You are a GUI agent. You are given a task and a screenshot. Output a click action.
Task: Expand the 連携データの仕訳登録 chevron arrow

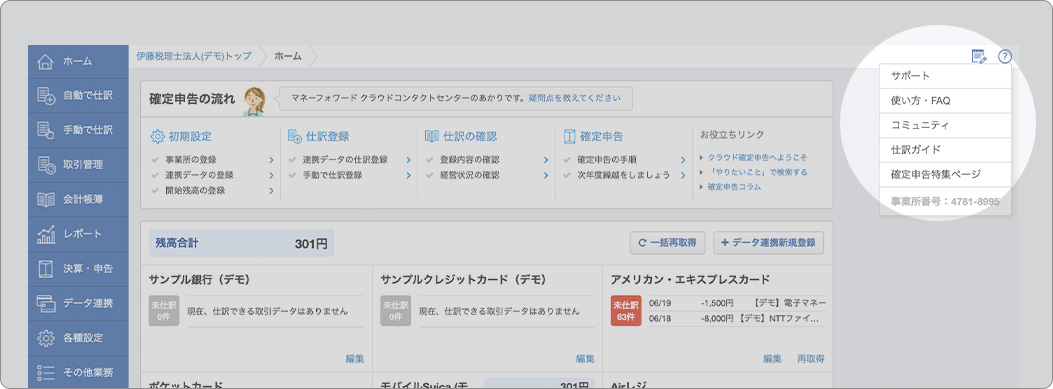pos(408,160)
